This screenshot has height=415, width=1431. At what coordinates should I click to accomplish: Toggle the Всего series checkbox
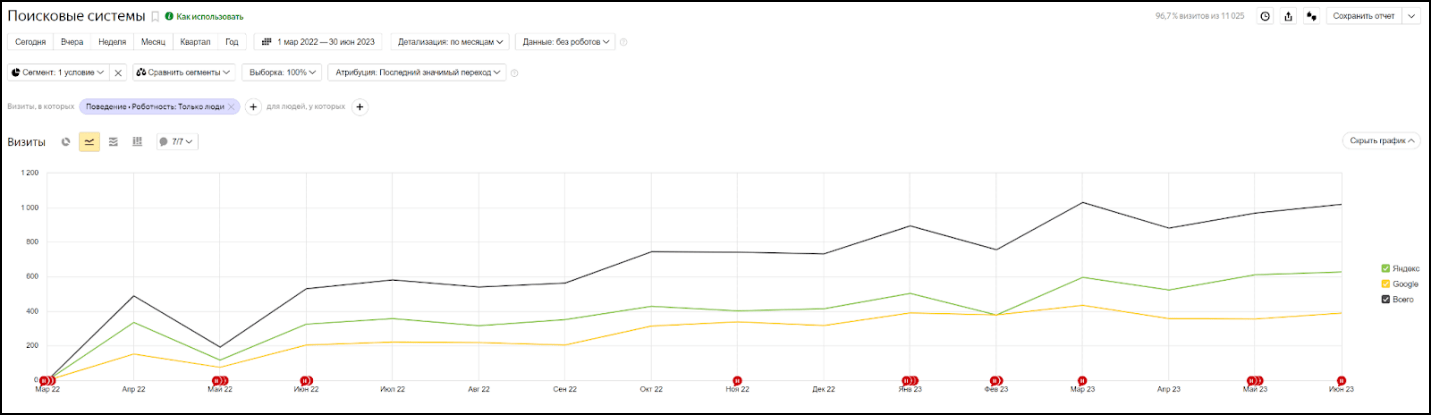(x=1385, y=299)
